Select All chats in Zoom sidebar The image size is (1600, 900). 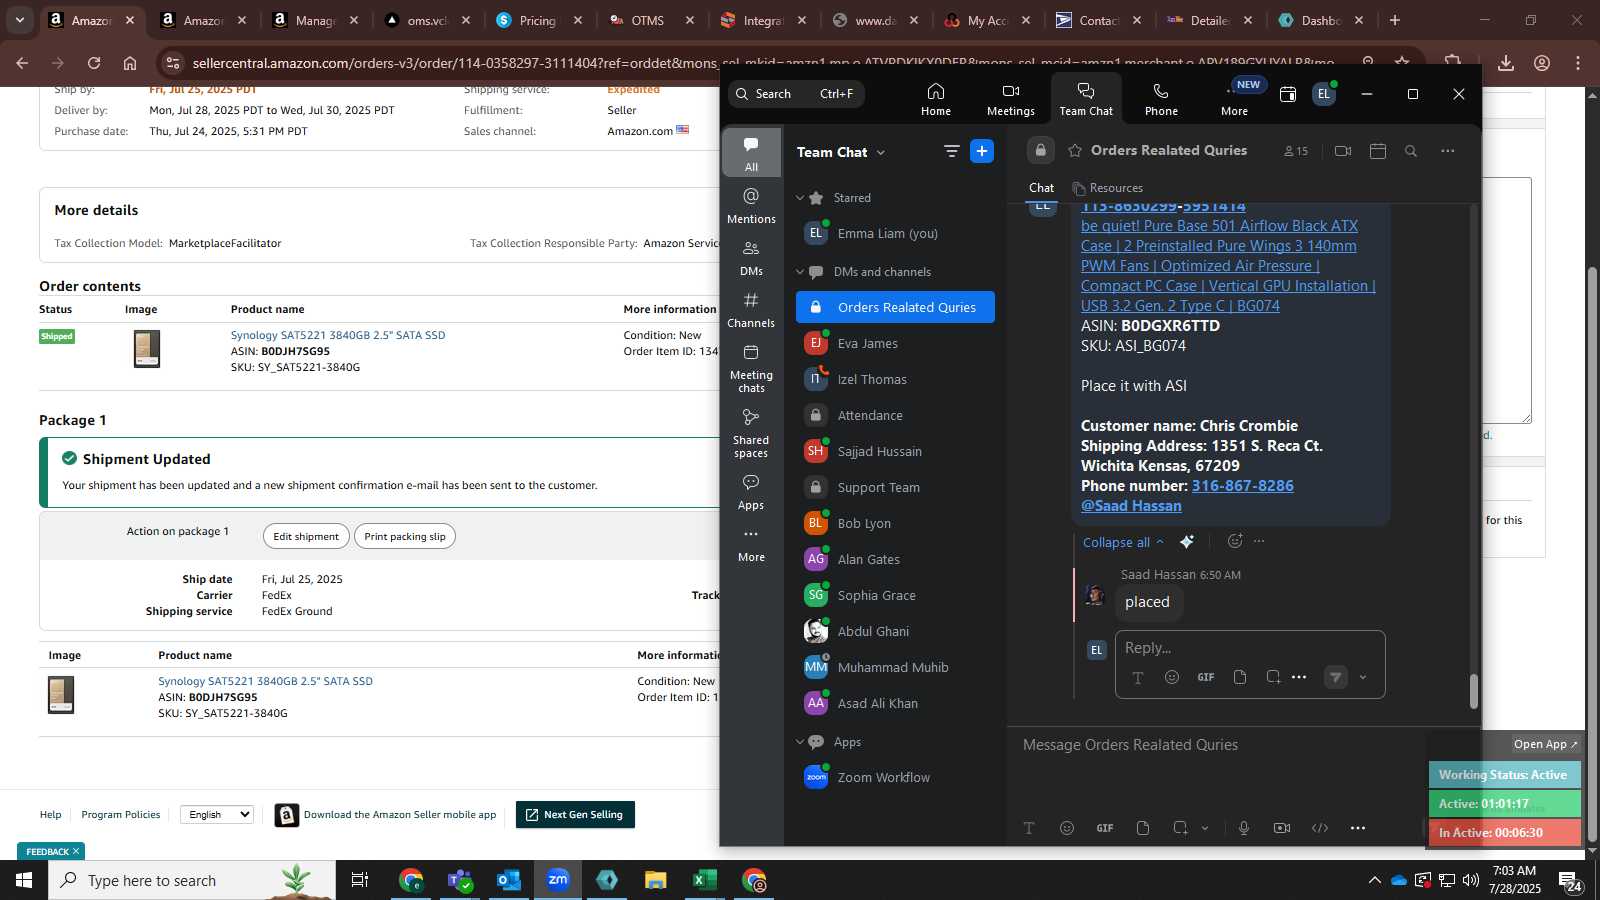[x=751, y=152]
